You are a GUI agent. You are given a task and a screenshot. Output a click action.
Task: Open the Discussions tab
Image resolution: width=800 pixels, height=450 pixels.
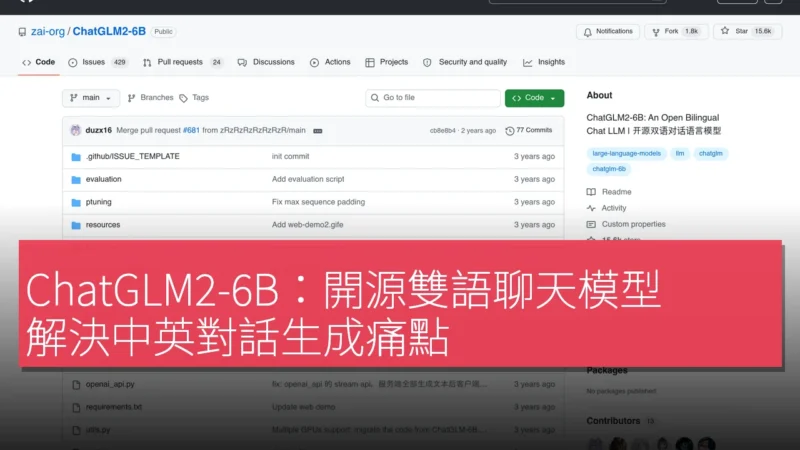(266, 62)
